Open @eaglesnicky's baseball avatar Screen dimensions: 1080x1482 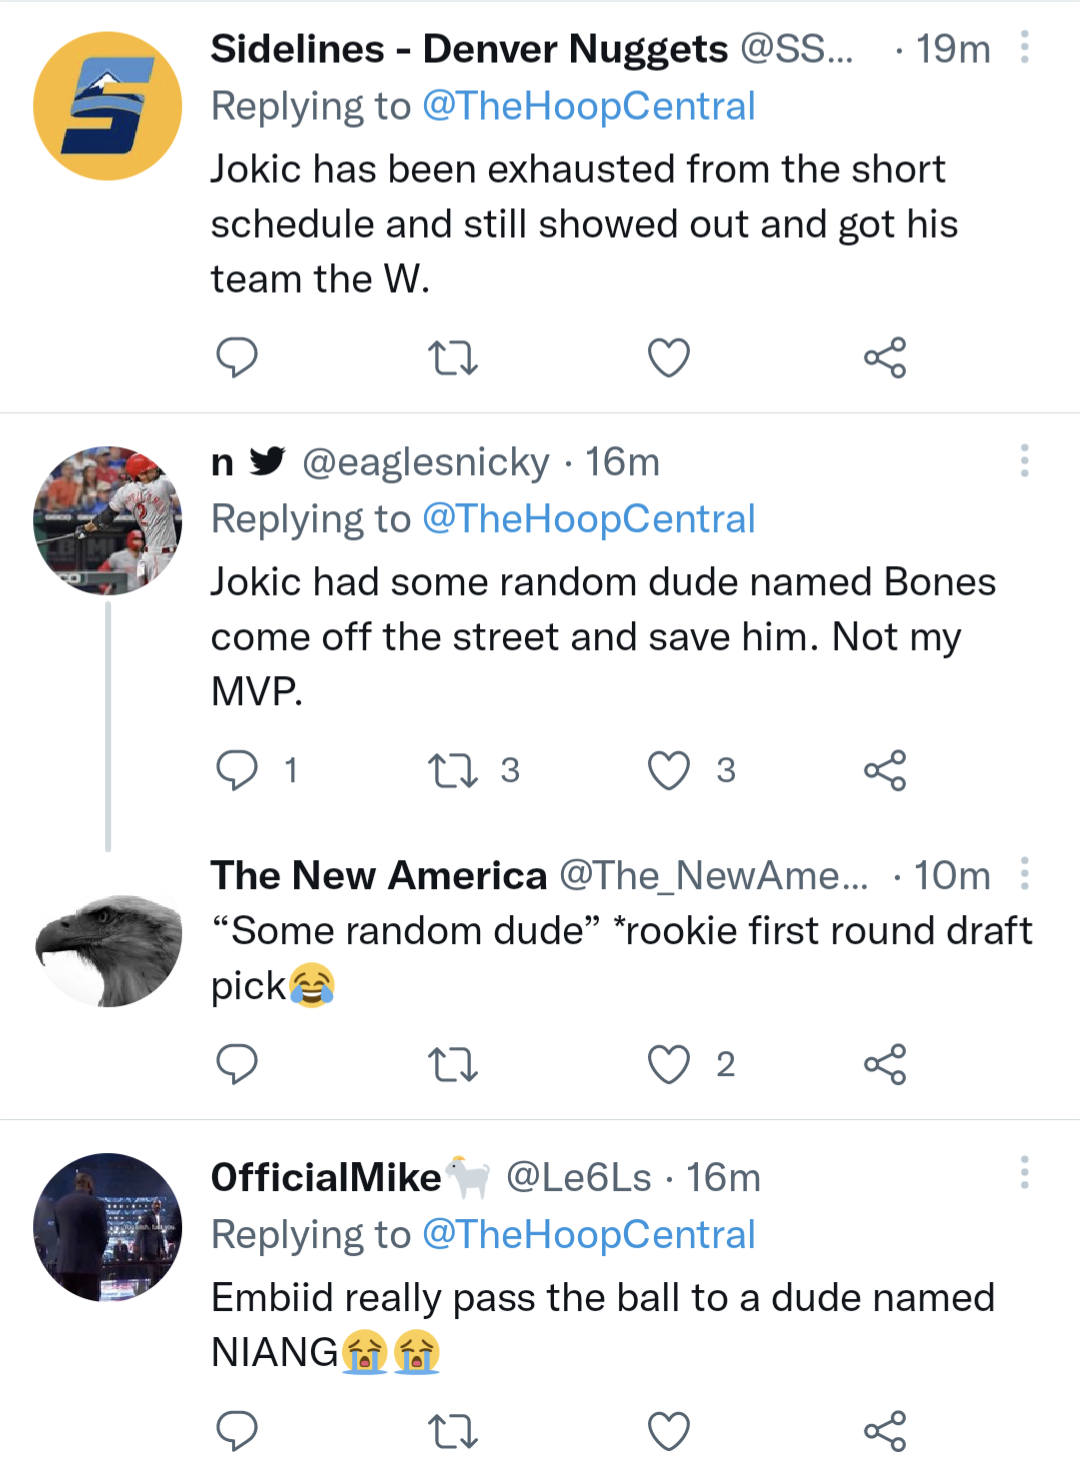tap(107, 519)
